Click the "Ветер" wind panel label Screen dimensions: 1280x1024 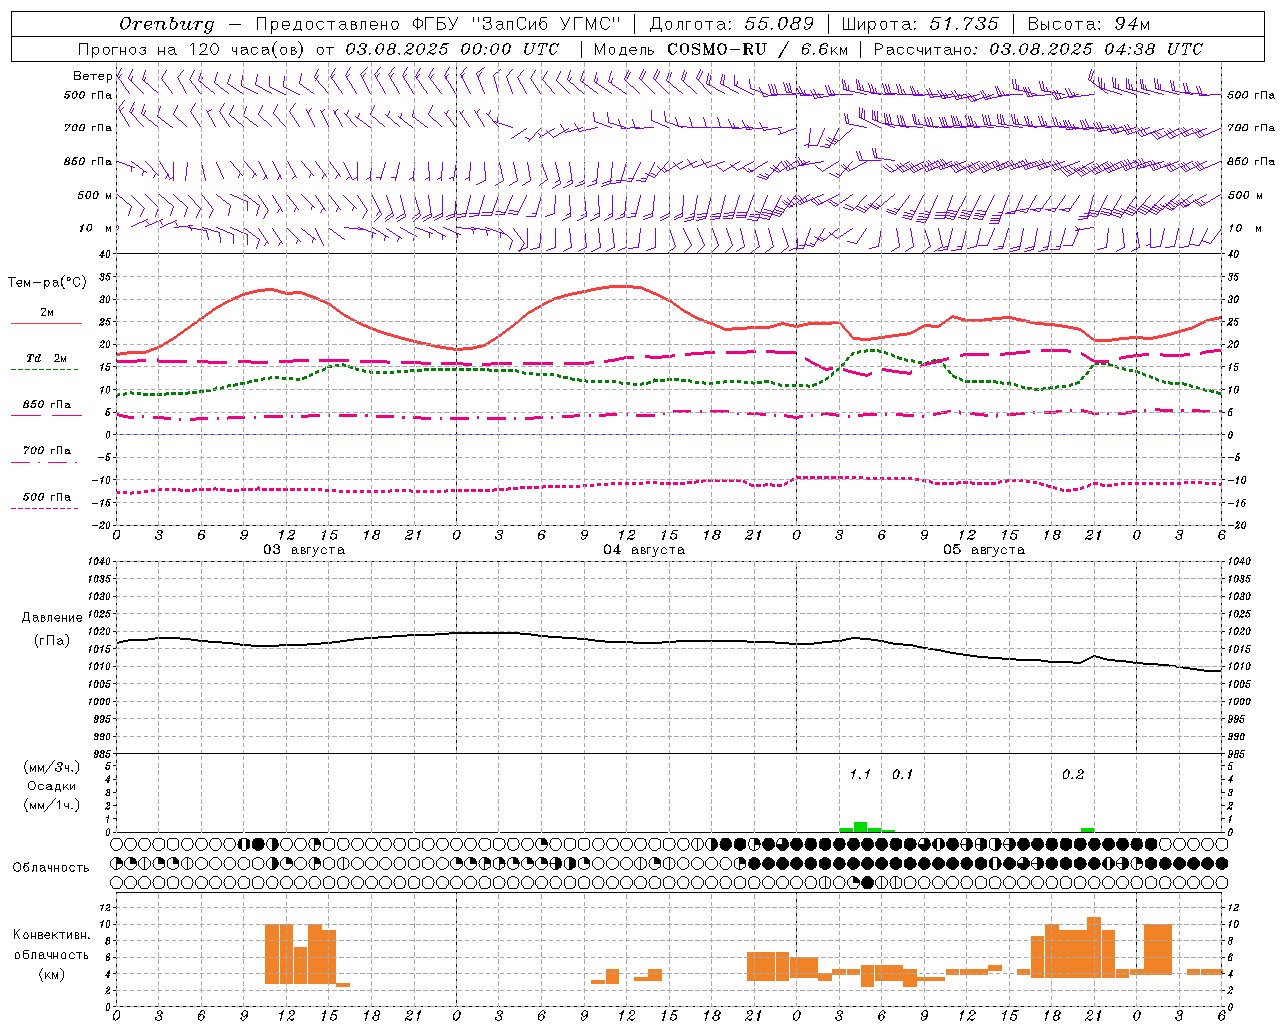93,76
